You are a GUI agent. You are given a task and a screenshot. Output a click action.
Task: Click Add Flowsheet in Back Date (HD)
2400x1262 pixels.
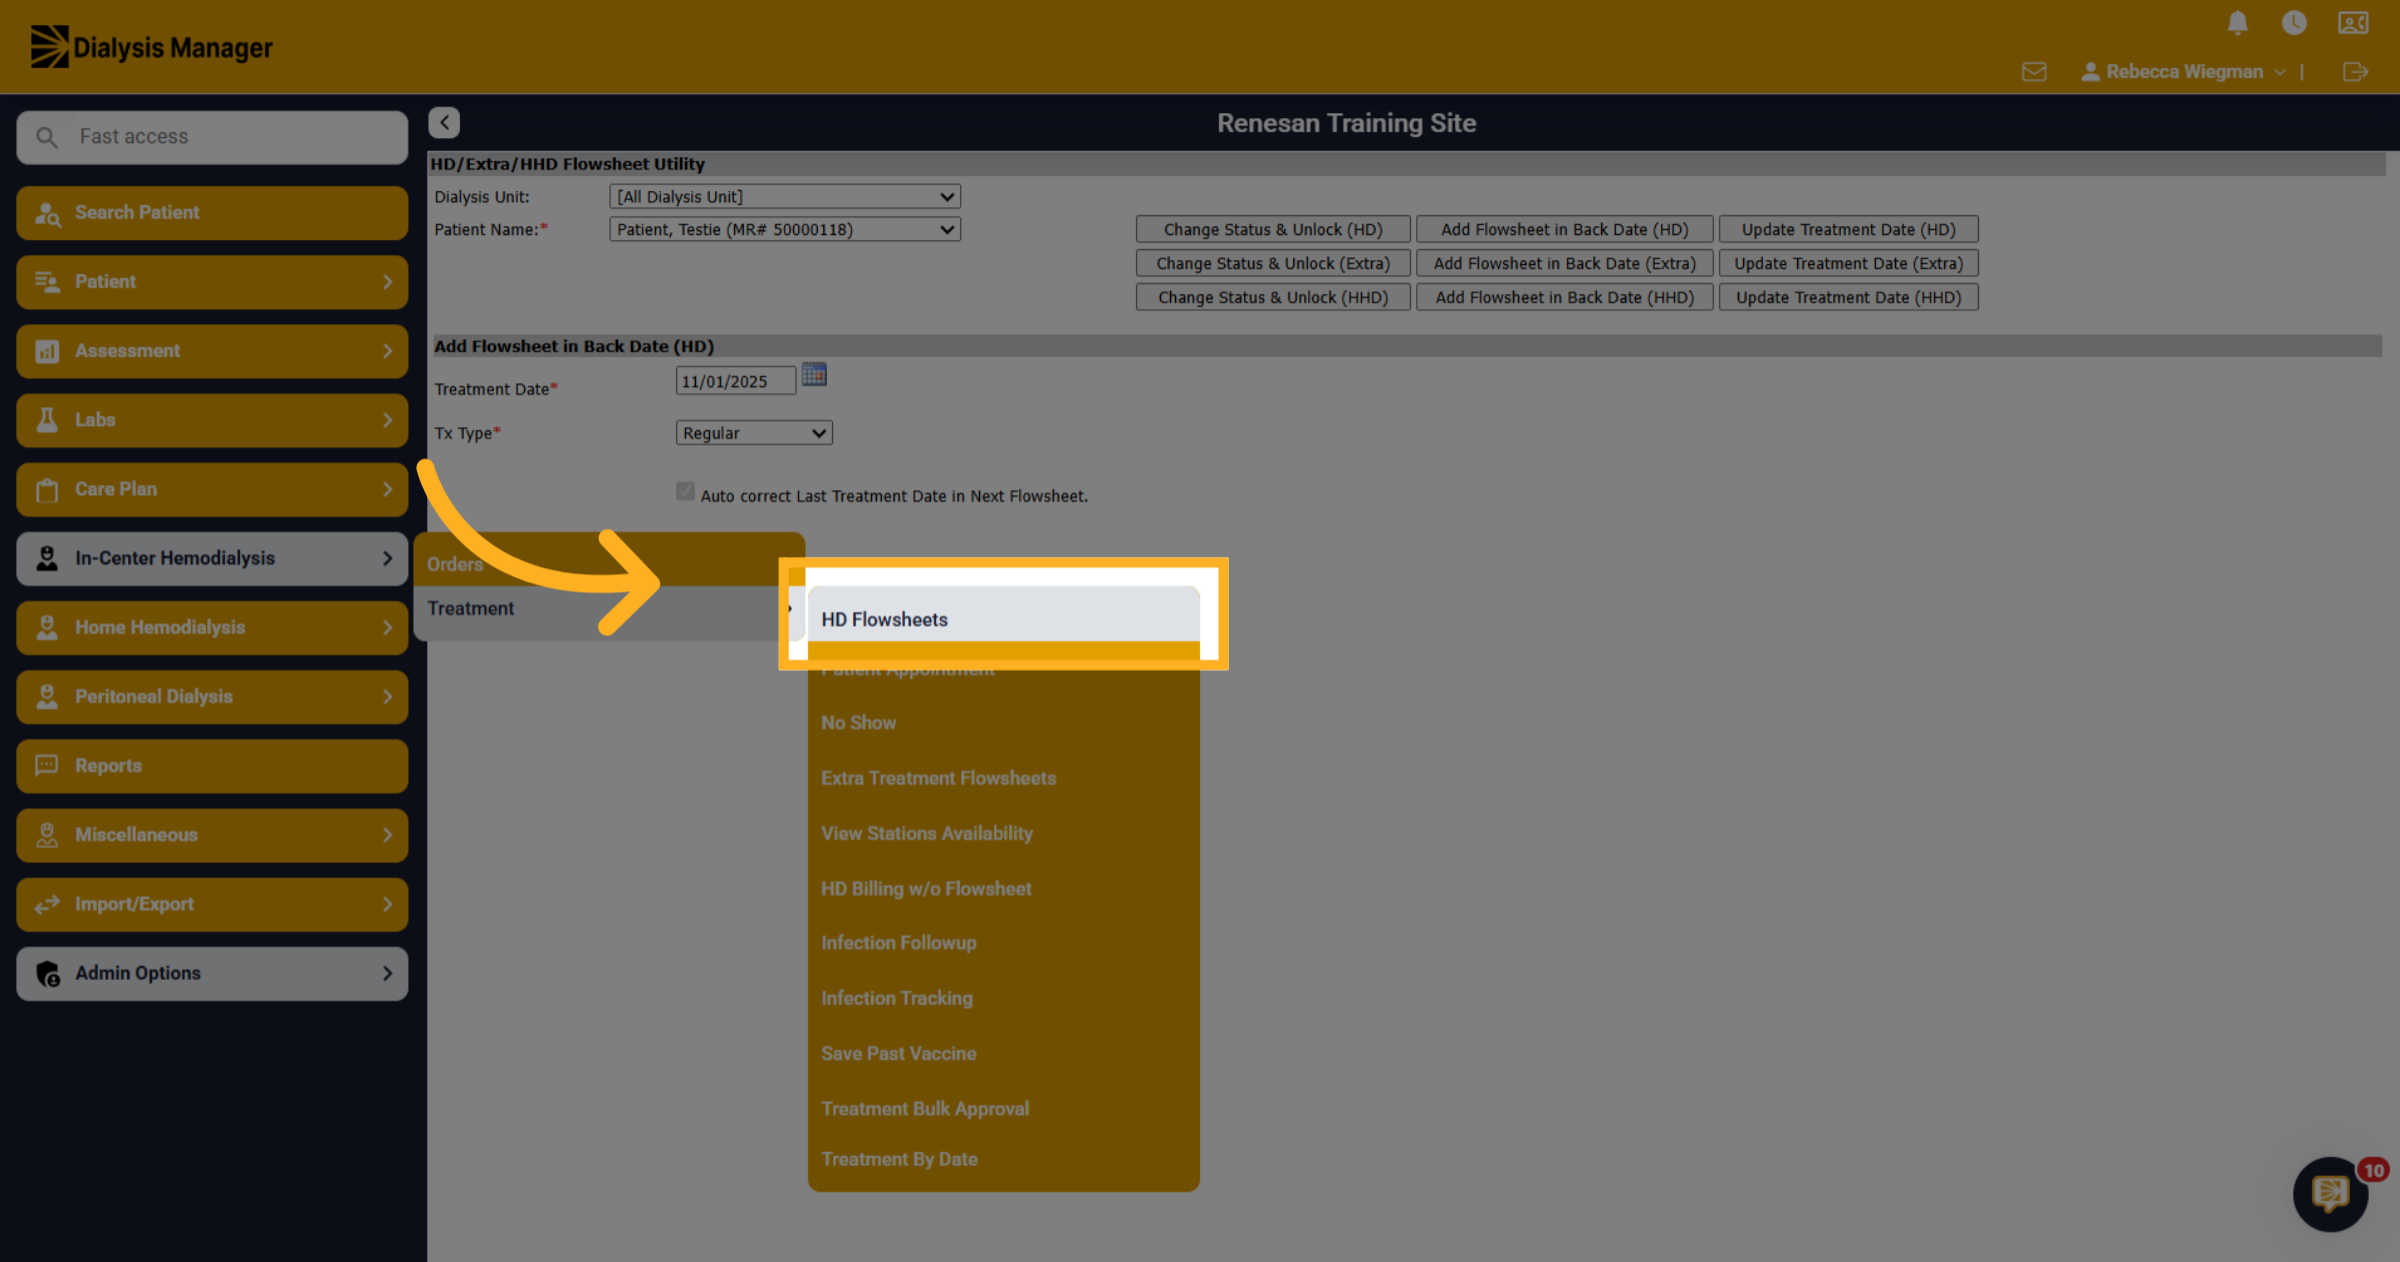tap(1564, 229)
